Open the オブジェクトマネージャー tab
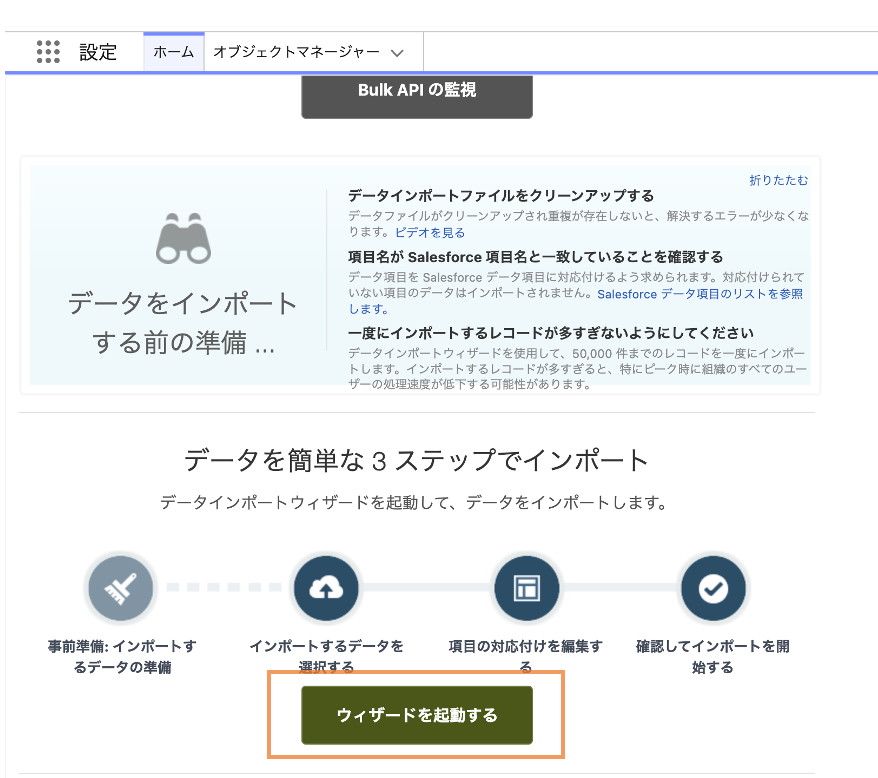Image resolution: width=878 pixels, height=778 pixels. [x=296, y=52]
